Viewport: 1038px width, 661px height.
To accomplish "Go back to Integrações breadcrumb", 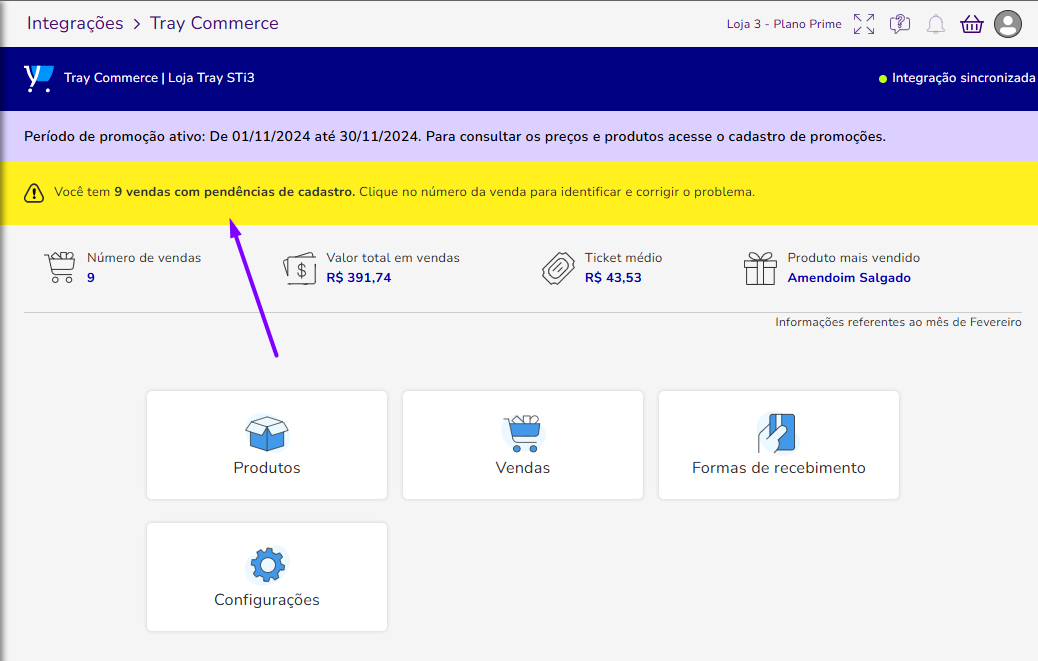I will [75, 23].
